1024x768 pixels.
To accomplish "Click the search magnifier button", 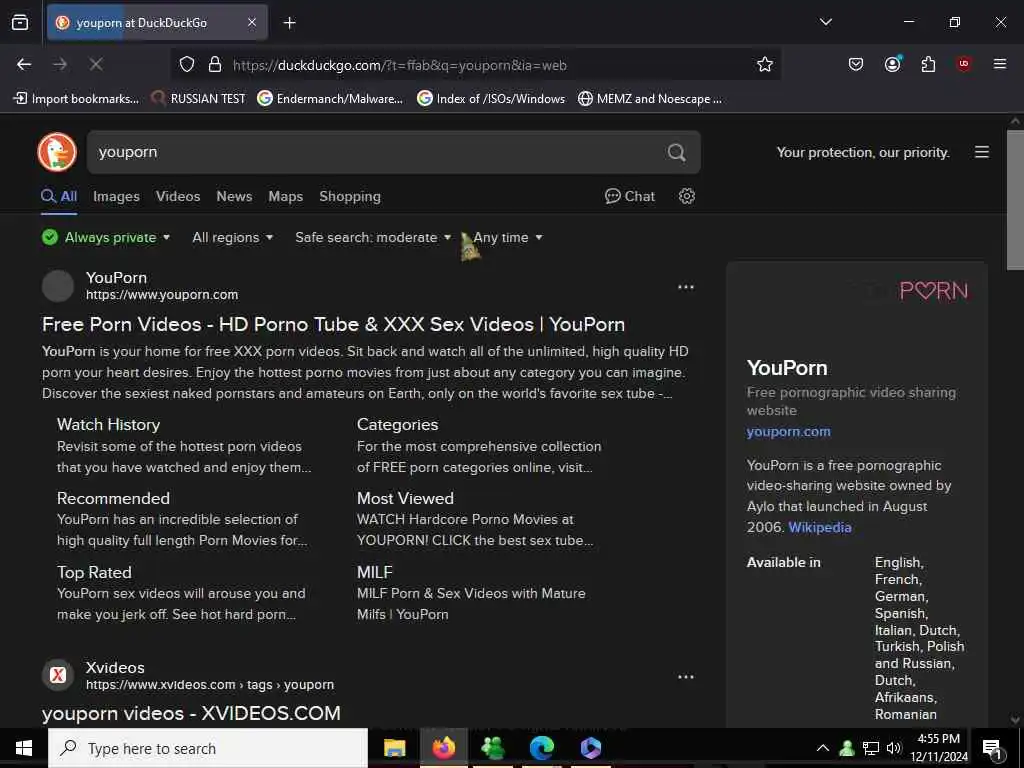I will [x=677, y=152].
